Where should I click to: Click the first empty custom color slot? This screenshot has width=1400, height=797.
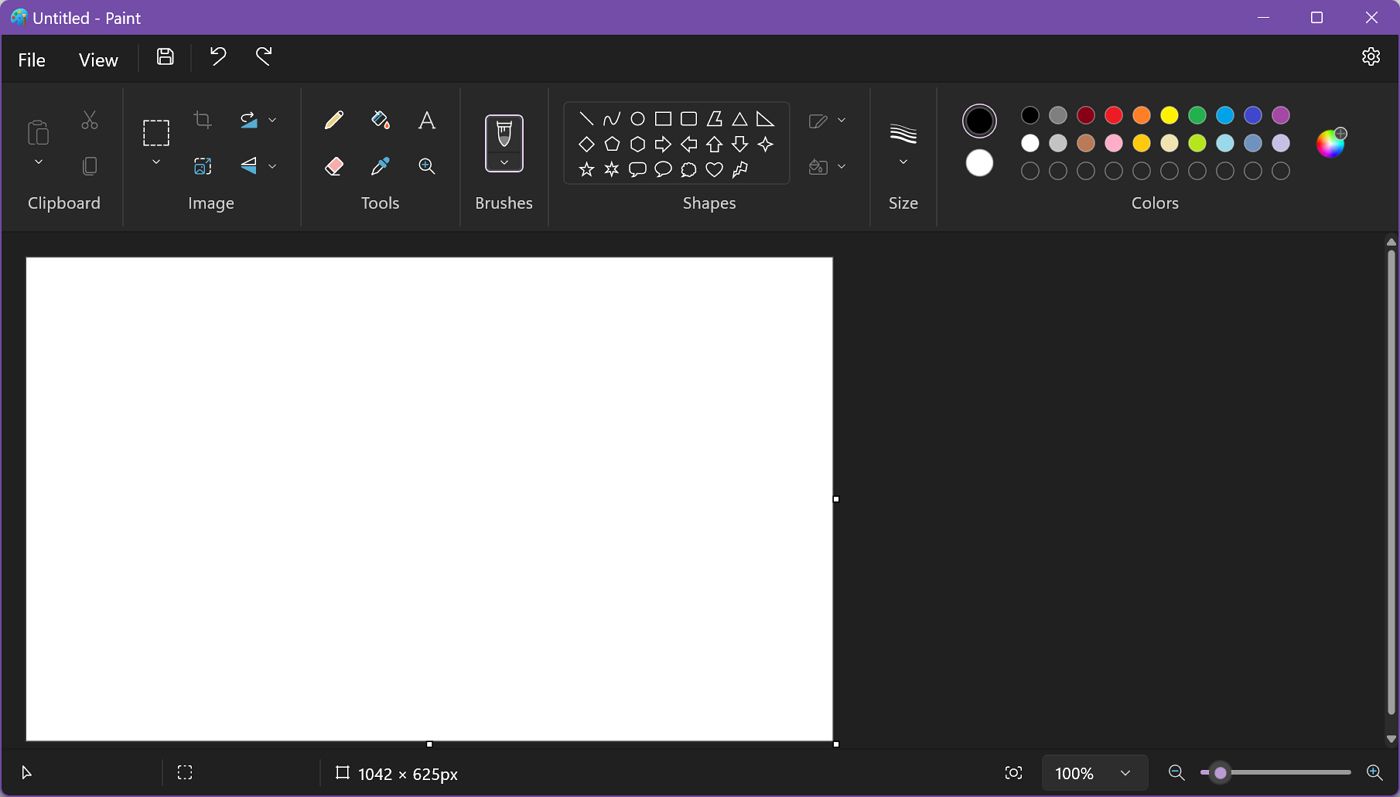click(1030, 171)
